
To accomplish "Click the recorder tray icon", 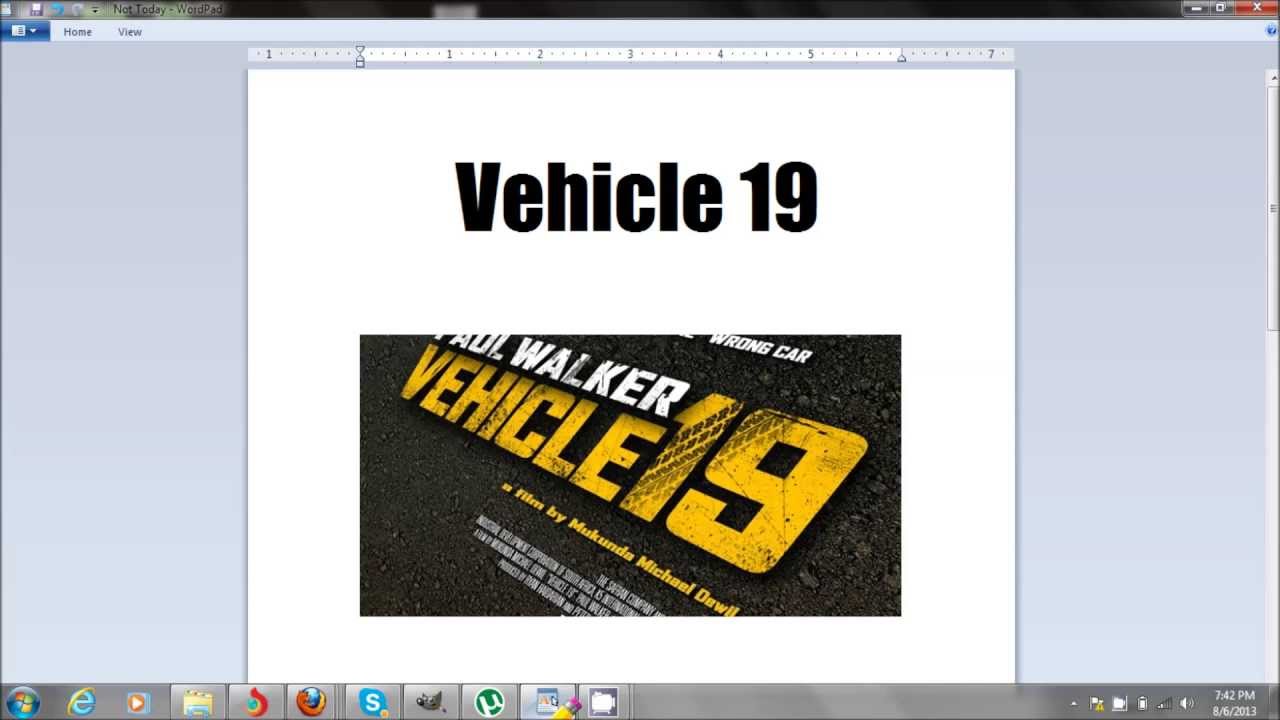I will click(x=1120, y=703).
